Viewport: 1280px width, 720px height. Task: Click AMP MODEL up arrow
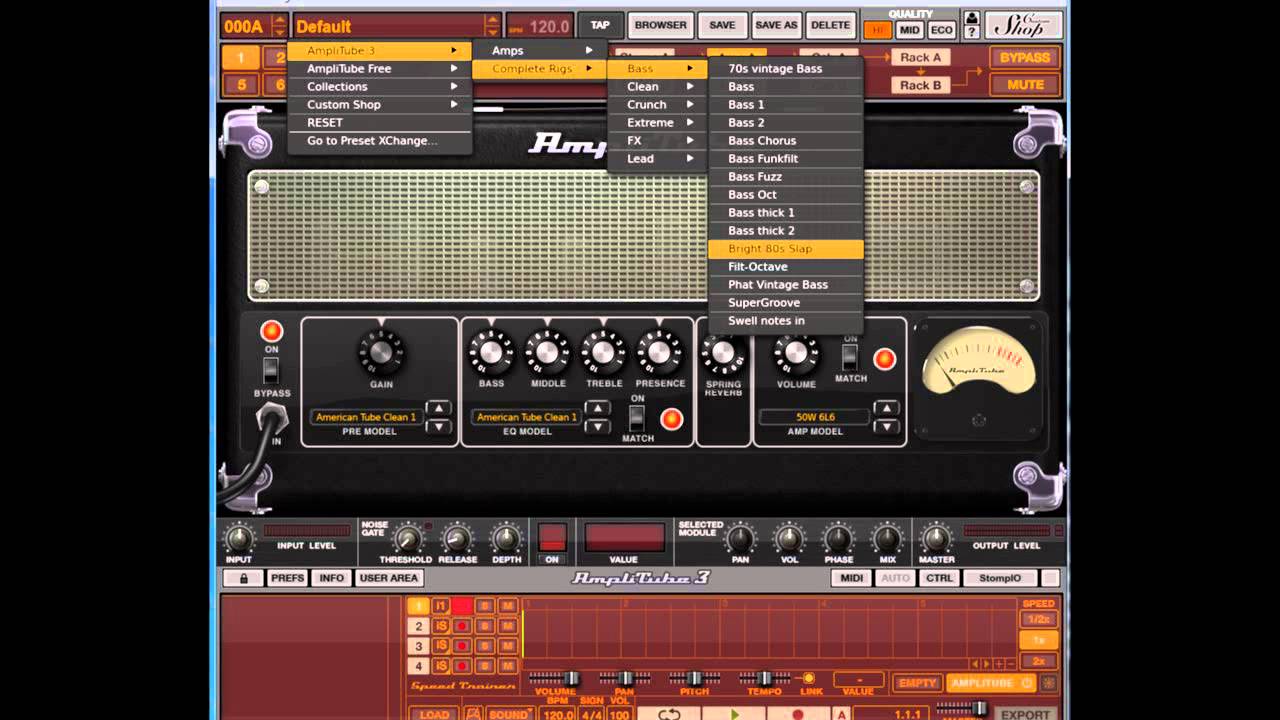(886, 408)
